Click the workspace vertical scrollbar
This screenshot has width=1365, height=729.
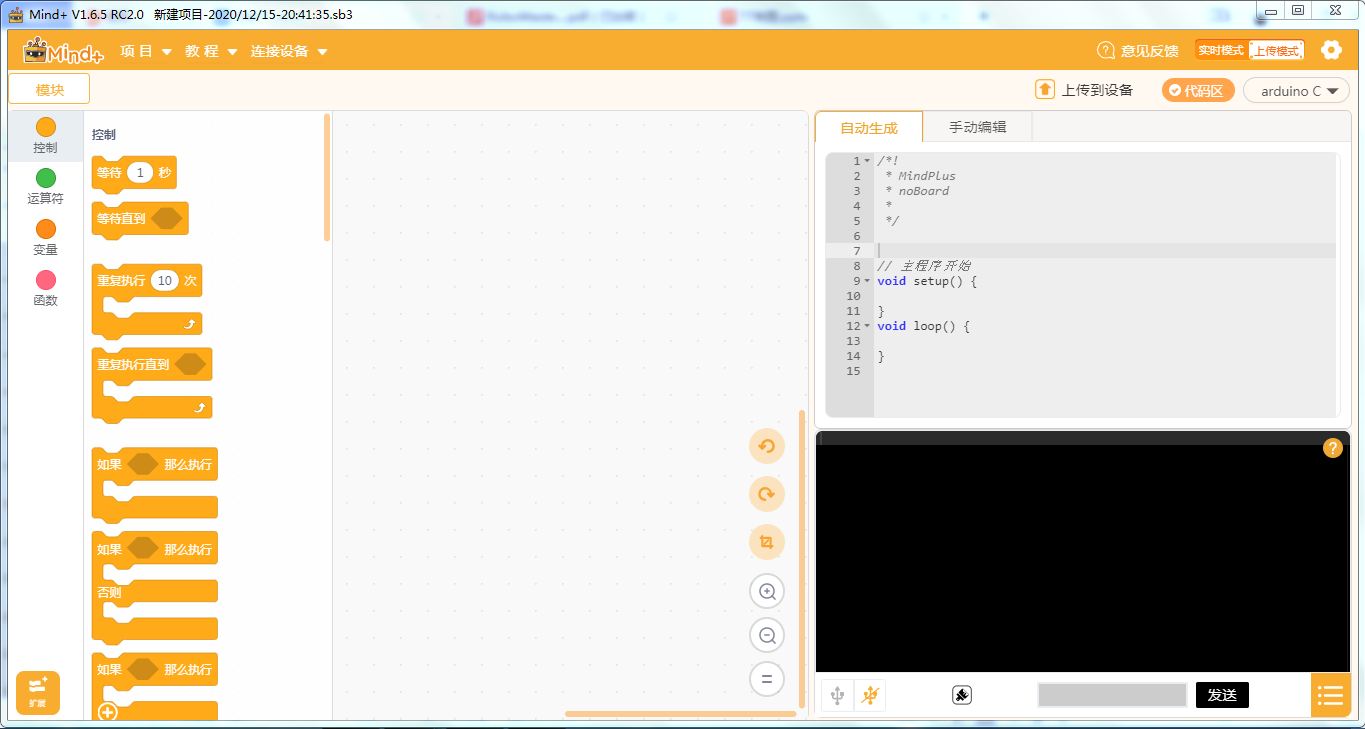[x=801, y=560]
